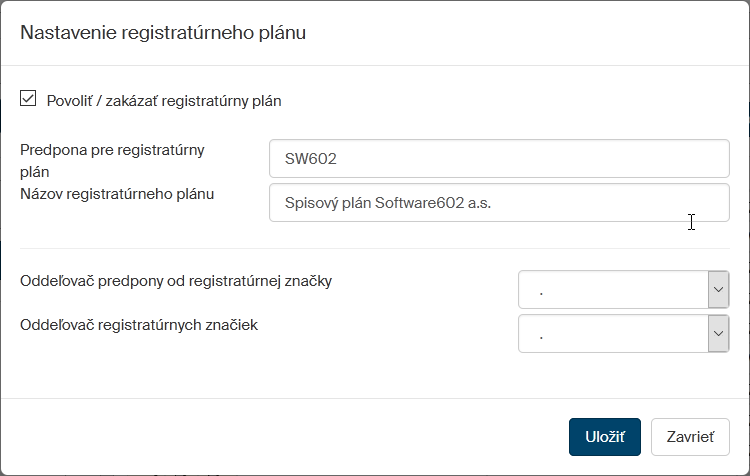Expand the registratúrnych značiek separator dropdown arrow

tap(718, 334)
